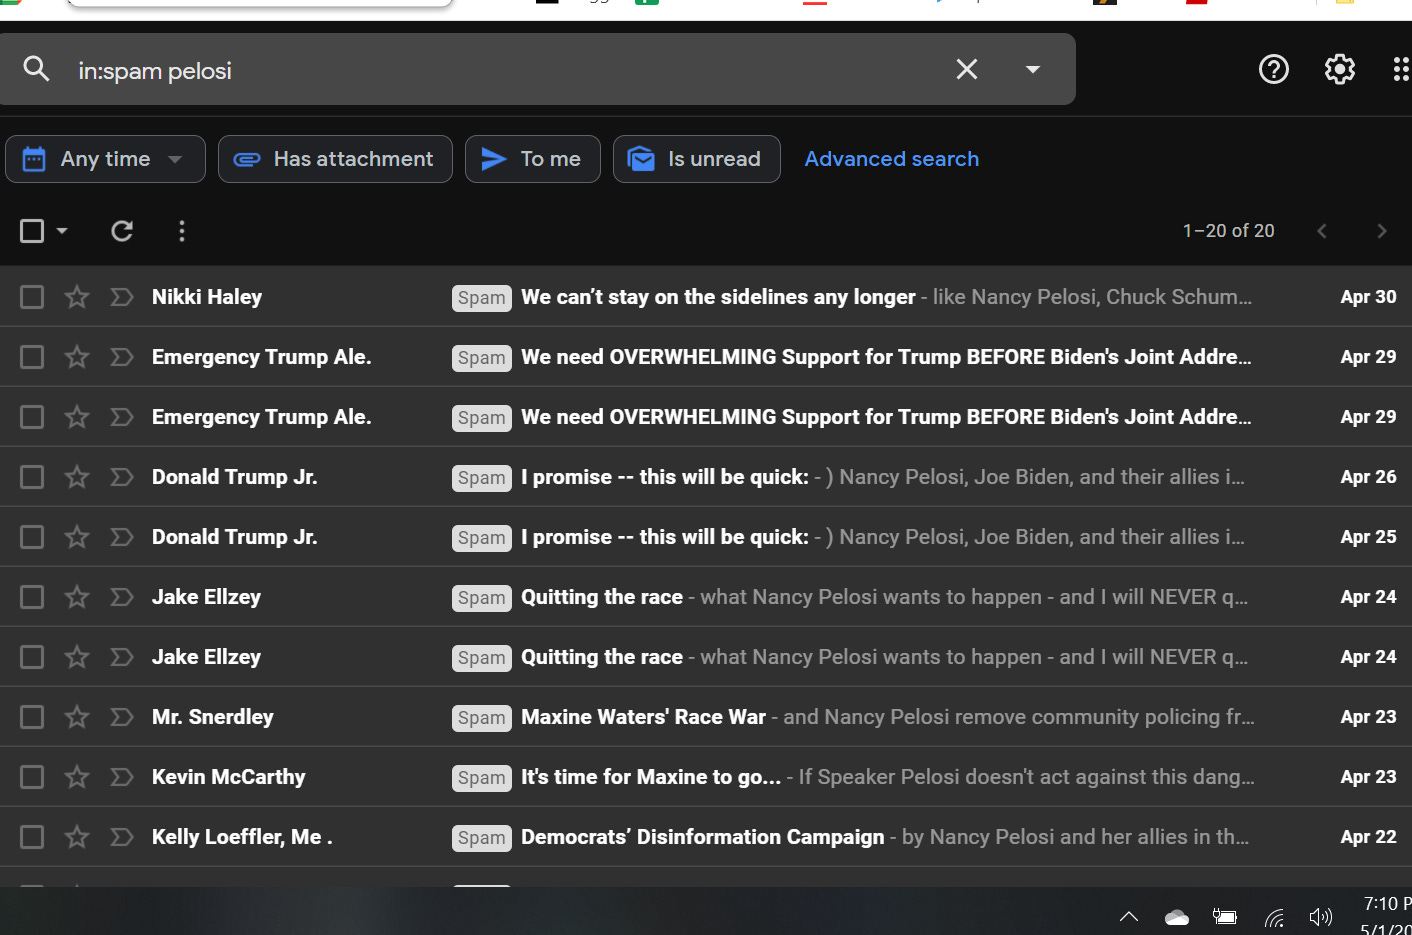
Task: Mark Mr. Snerdley email as important
Action: click(x=122, y=717)
